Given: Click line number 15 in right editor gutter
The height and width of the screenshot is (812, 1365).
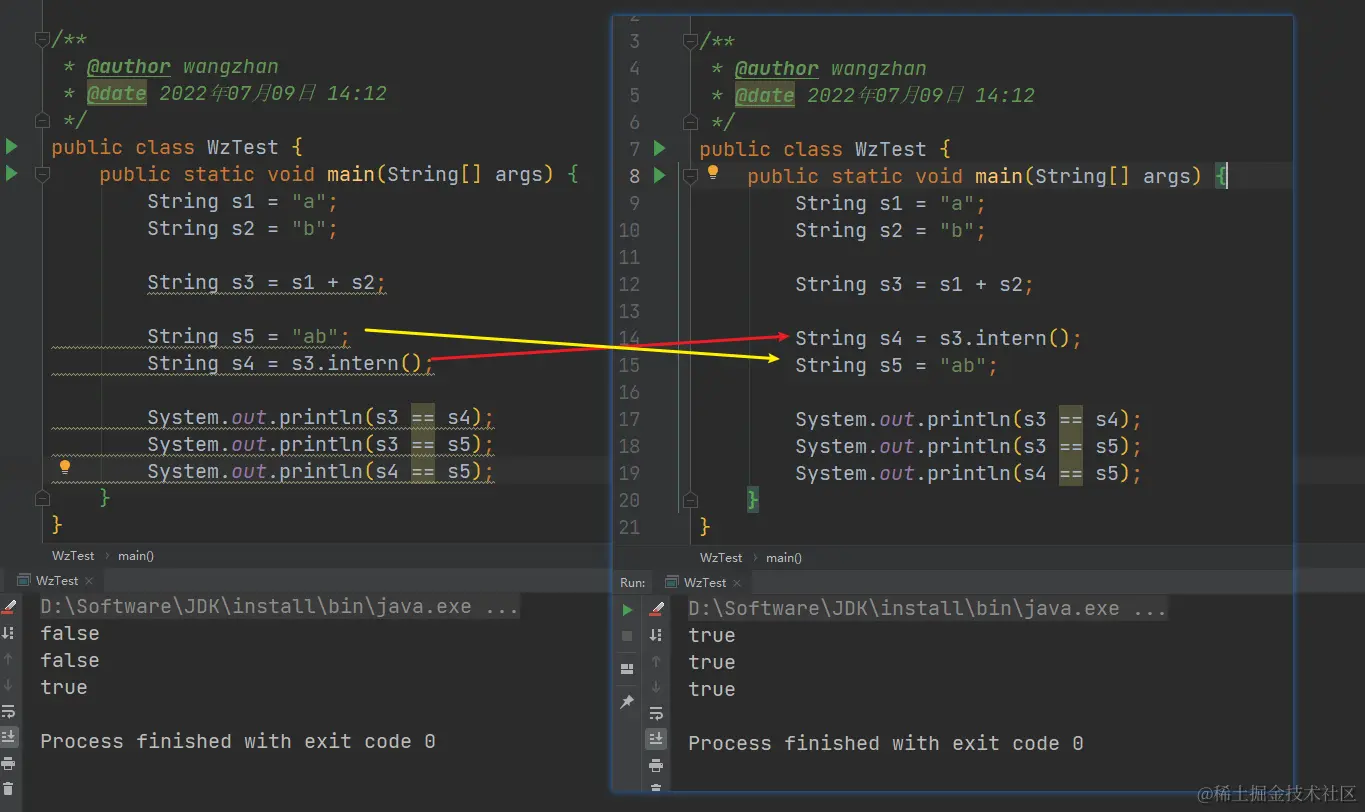Looking at the screenshot, I should (x=629, y=365).
